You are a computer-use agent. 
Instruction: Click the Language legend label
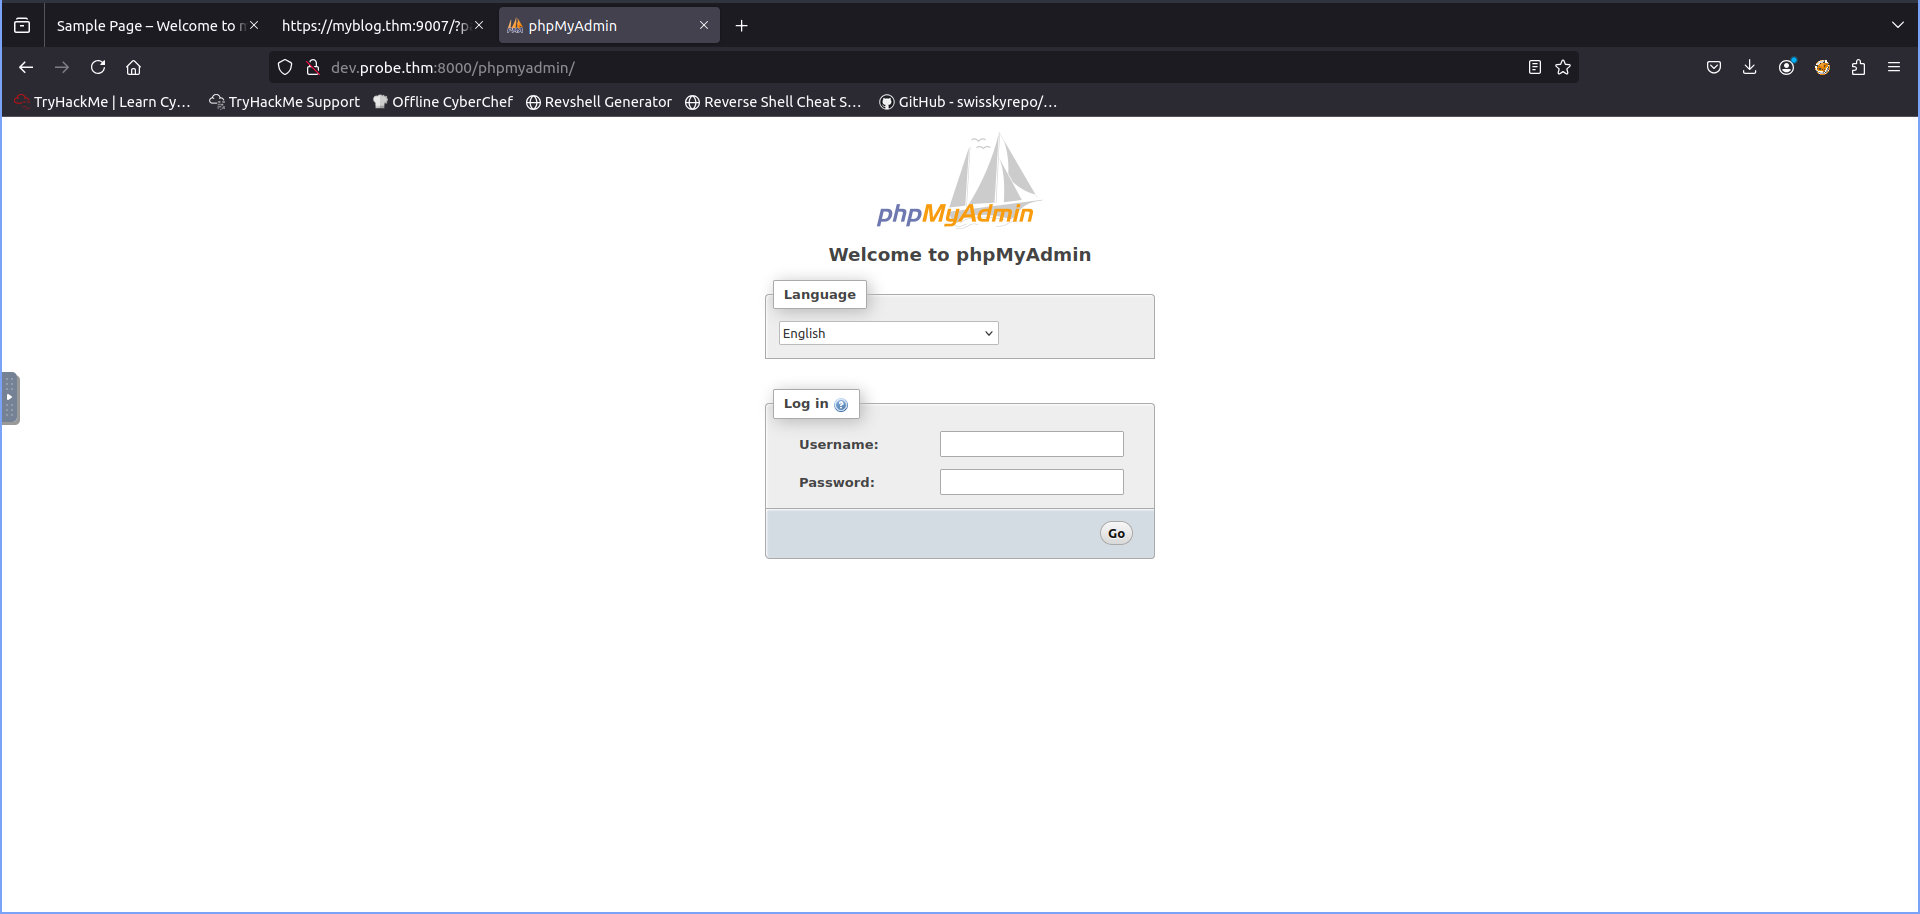[820, 294]
